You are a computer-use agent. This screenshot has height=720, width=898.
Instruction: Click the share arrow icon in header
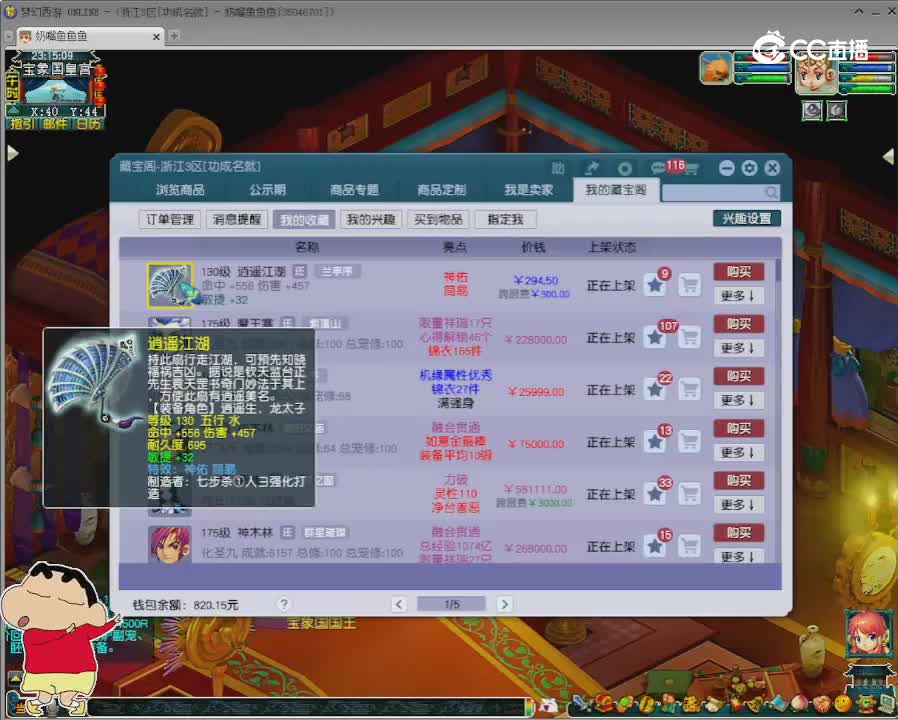[591, 168]
